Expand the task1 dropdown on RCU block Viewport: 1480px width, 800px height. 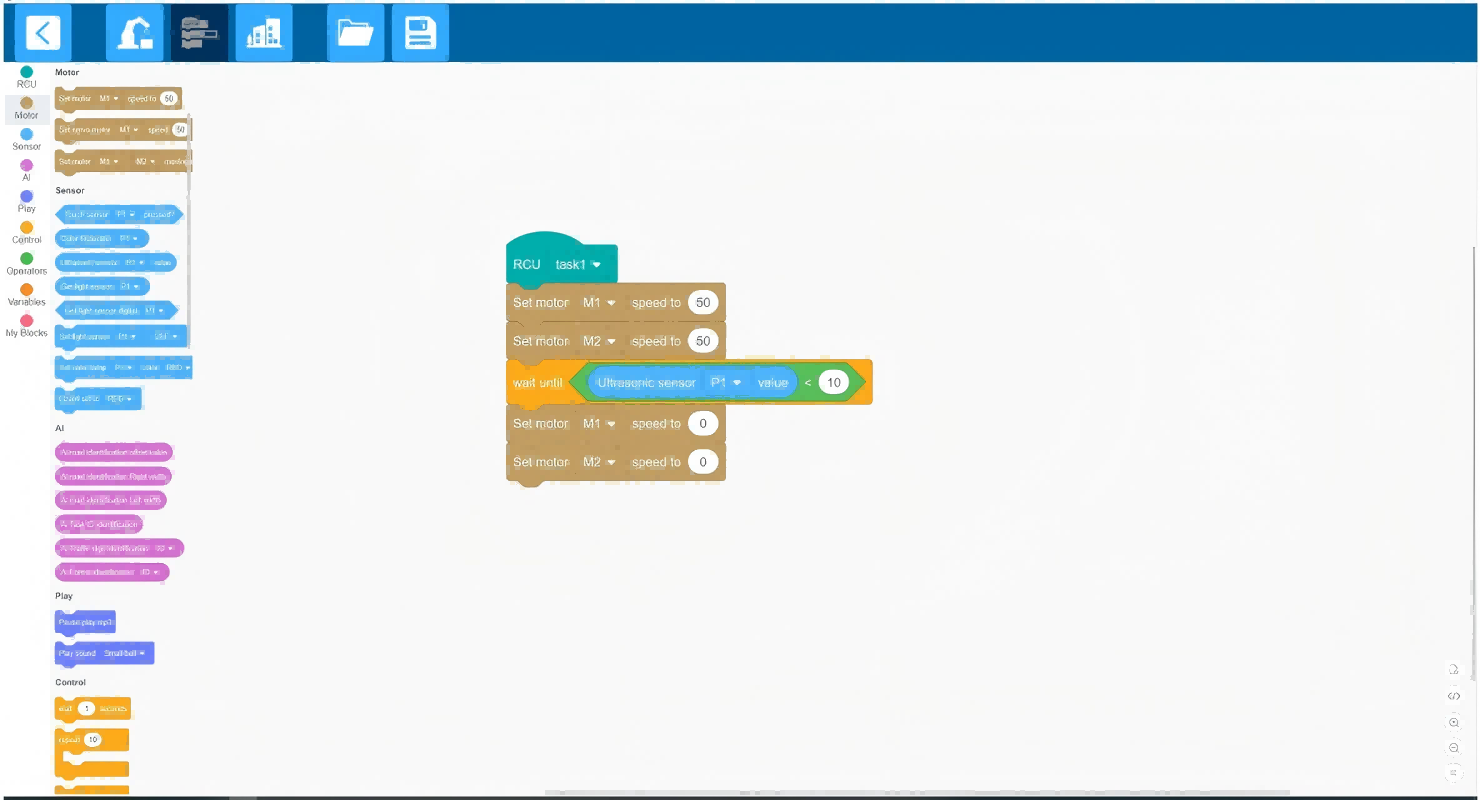tap(596, 265)
